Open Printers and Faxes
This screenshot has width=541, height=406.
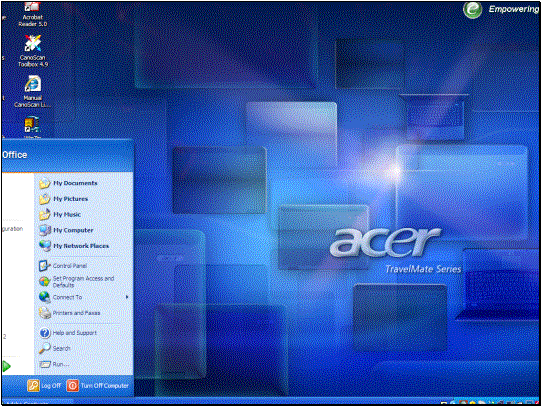point(69,313)
